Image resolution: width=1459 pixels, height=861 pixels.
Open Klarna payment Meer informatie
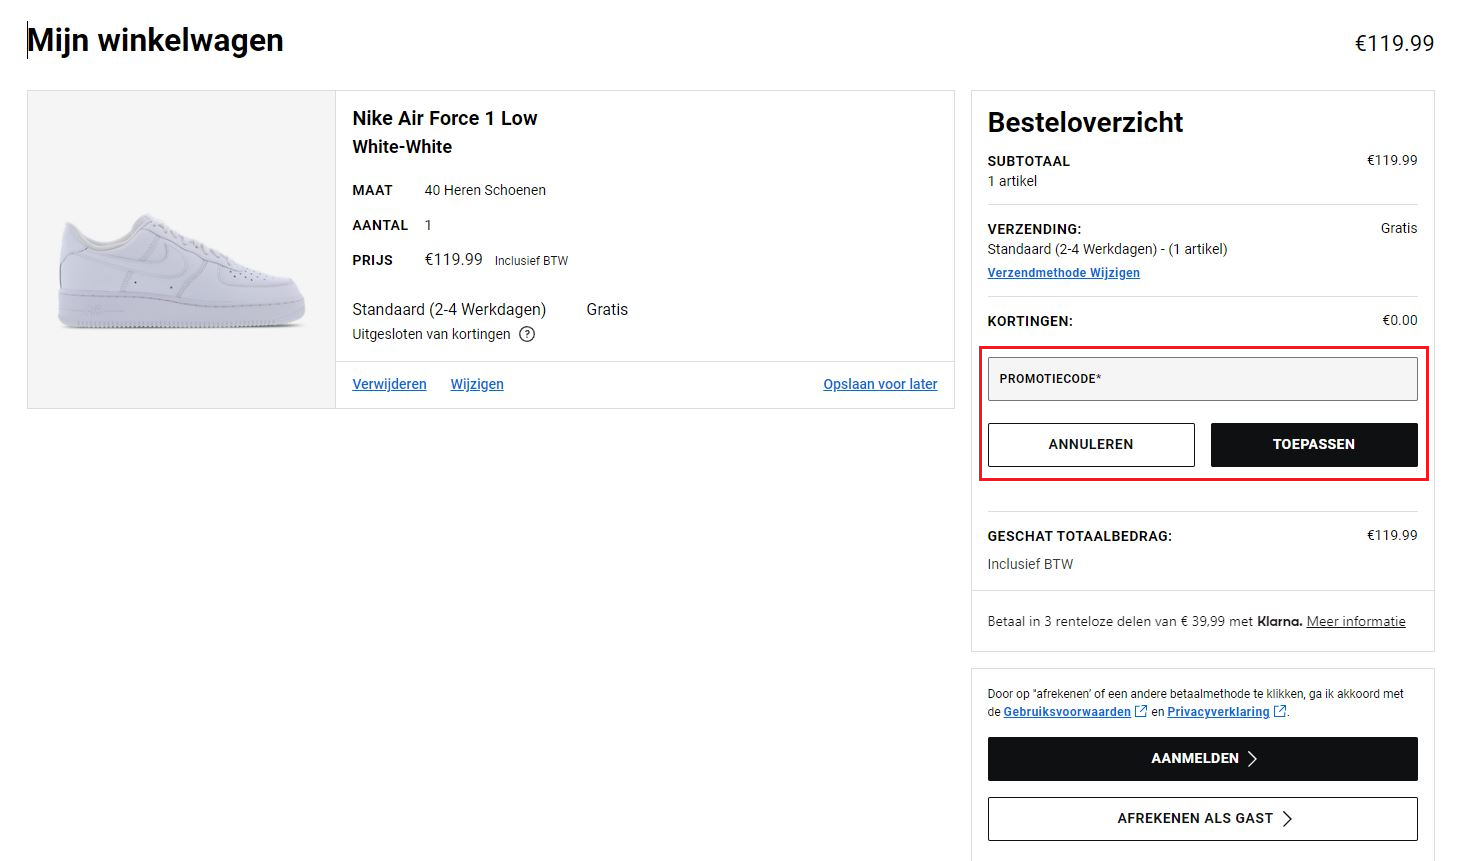pyautogui.click(x=1355, y=620)
